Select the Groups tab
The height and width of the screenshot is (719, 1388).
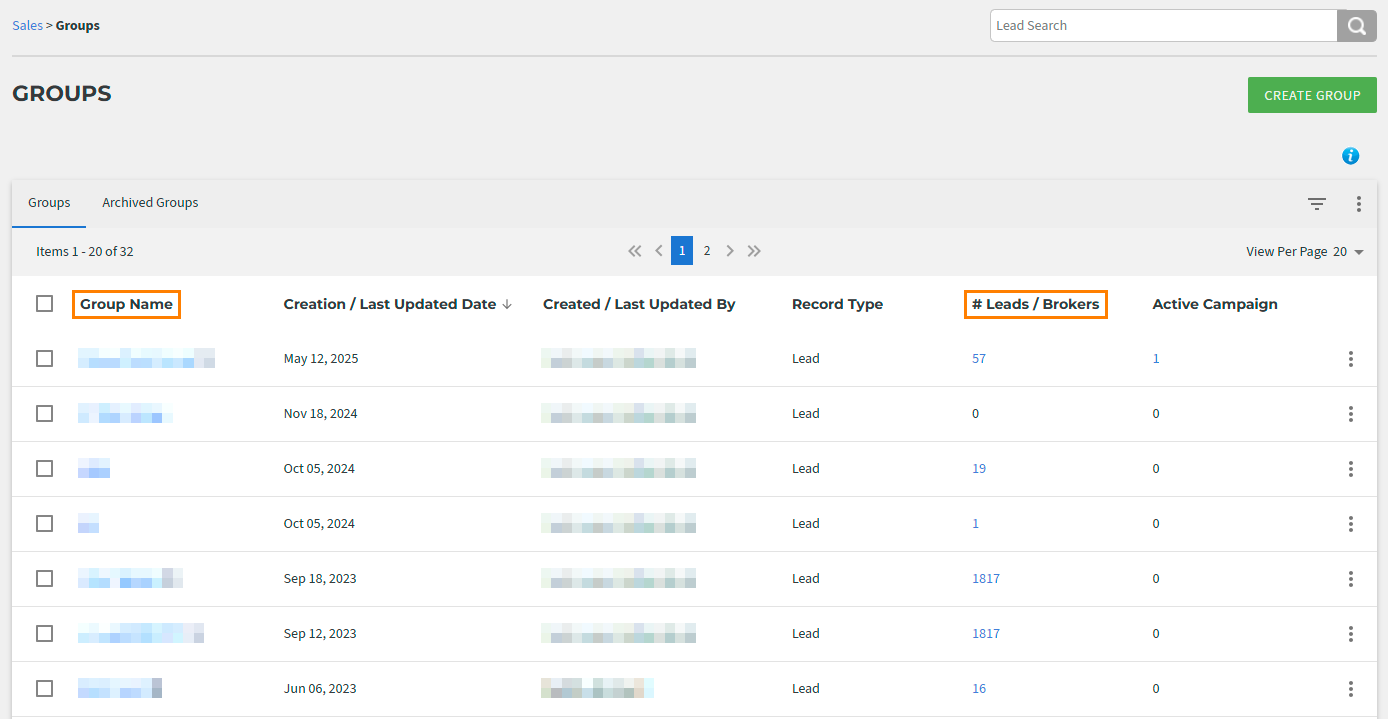coord(49,203)
